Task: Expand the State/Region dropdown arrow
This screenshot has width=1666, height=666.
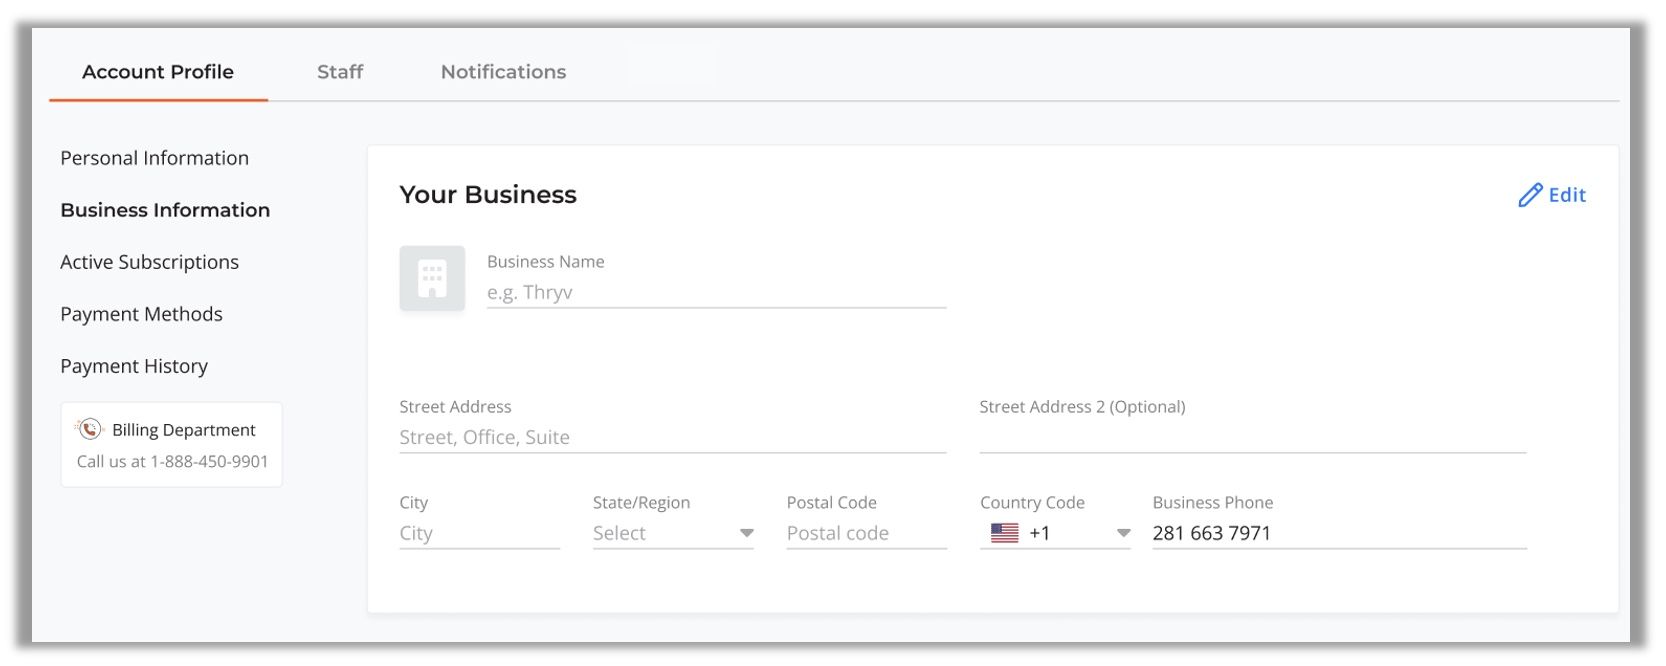Action: coord(746,533)
